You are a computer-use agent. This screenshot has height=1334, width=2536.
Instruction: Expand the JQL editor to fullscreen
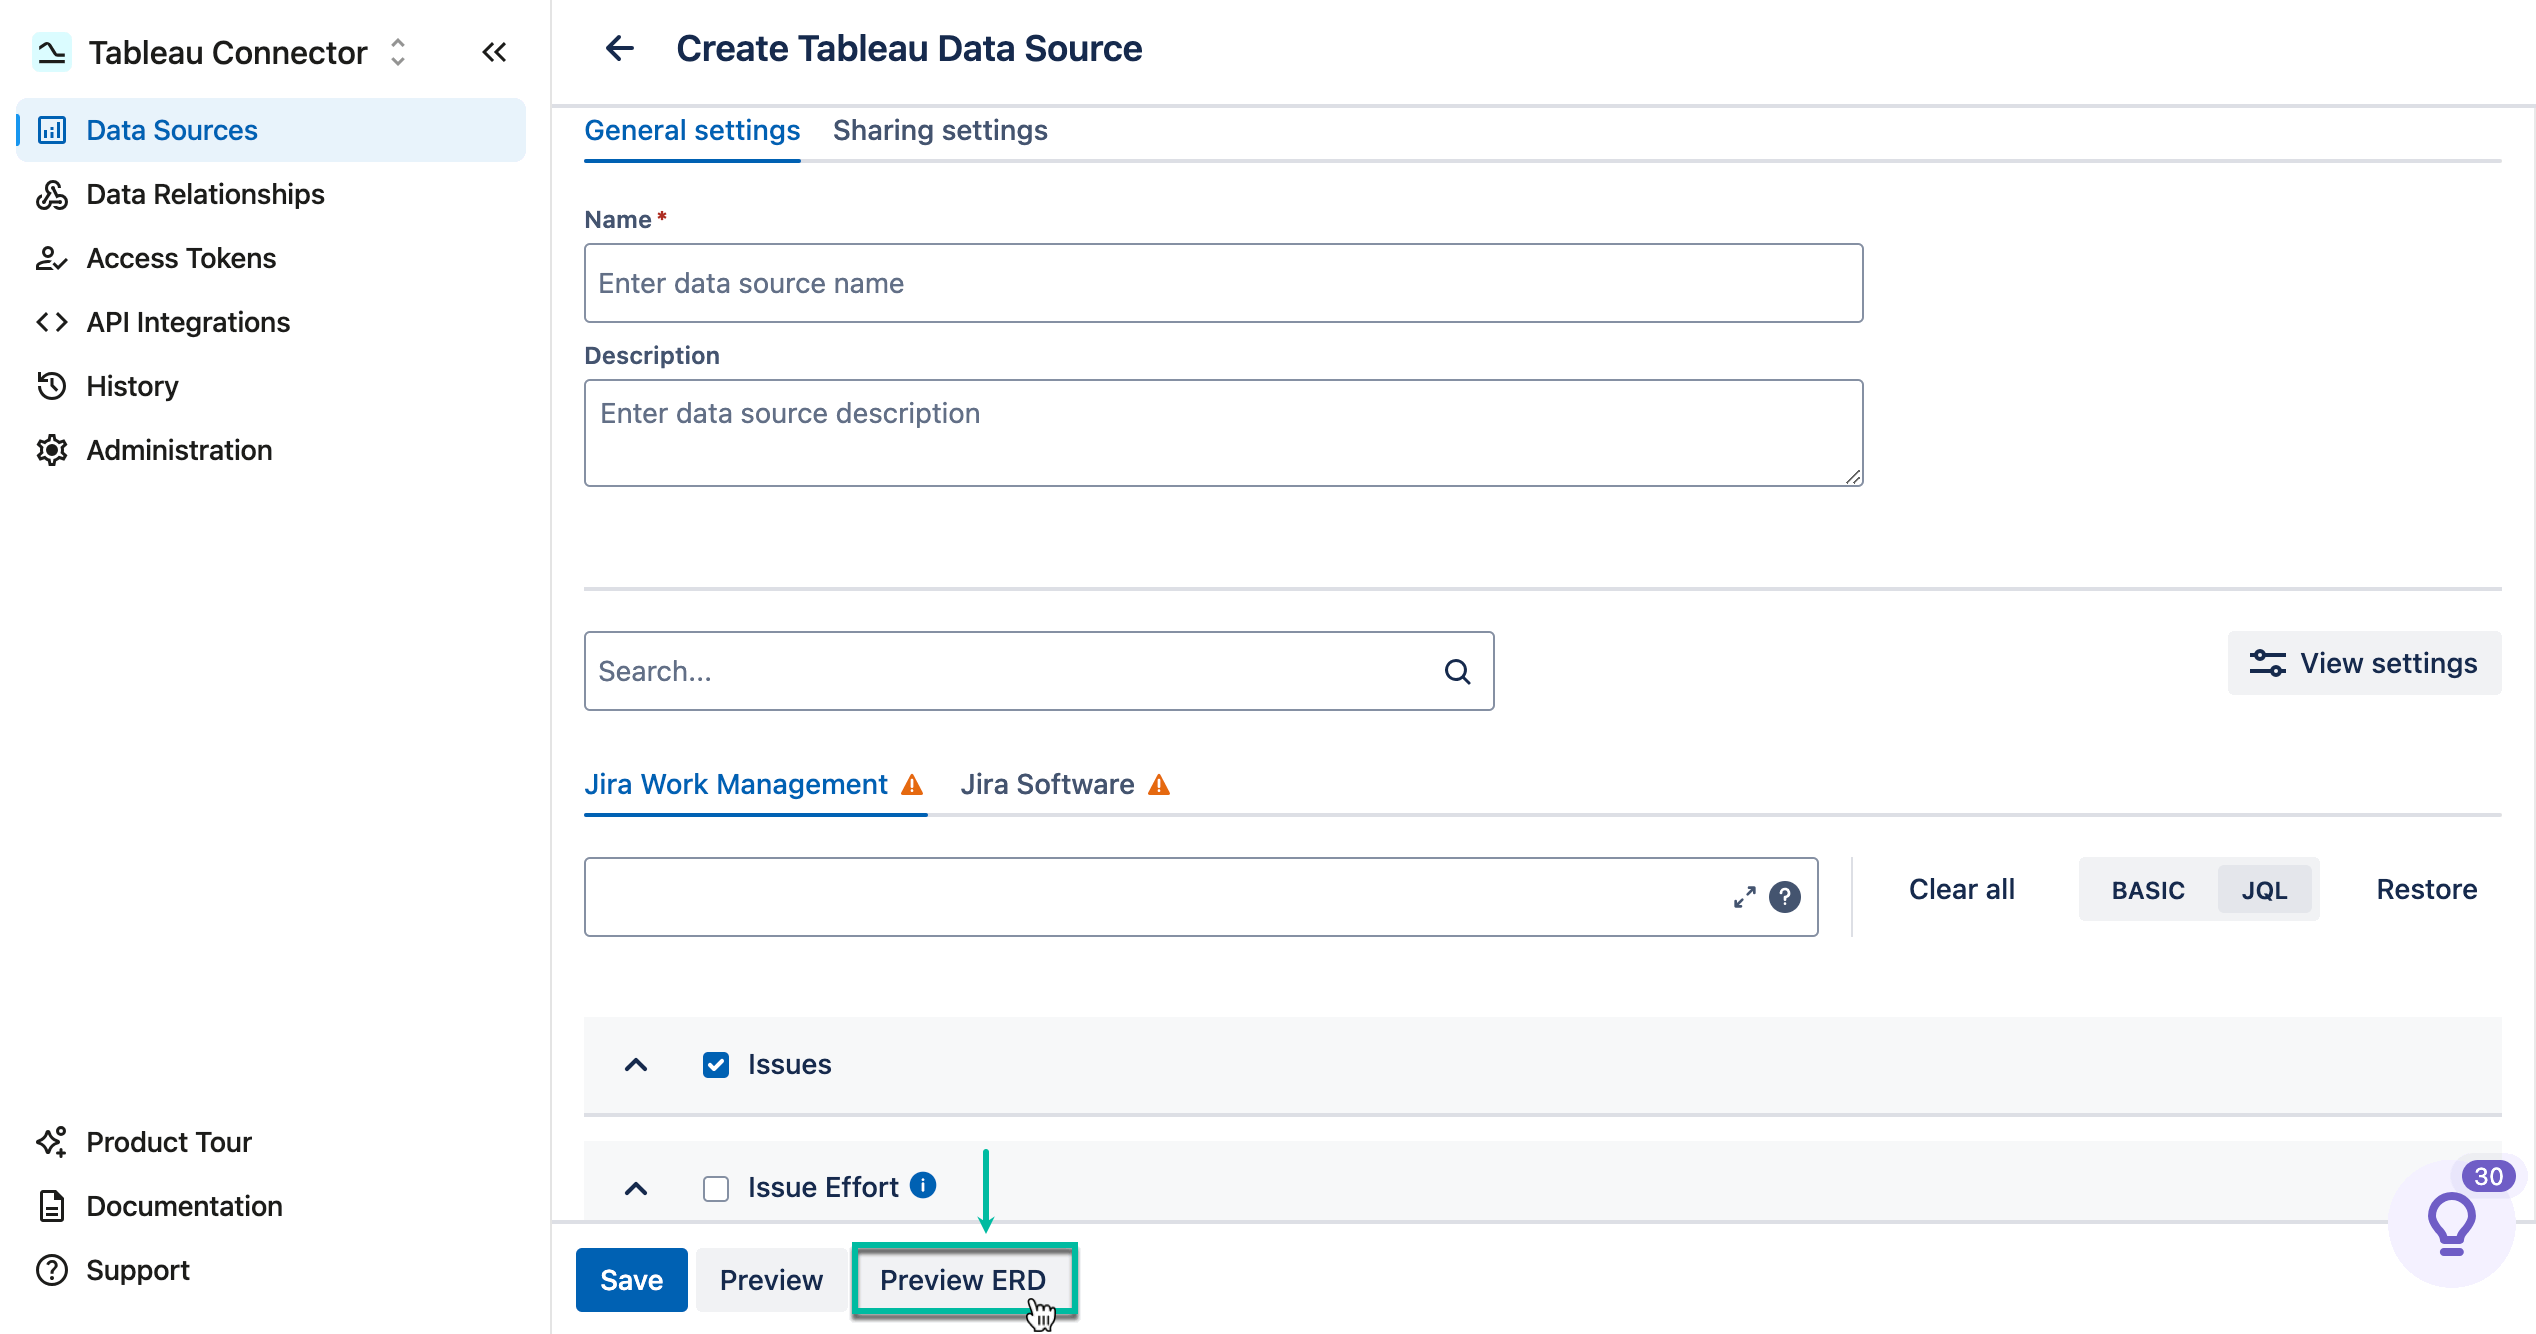[x=1744, y=897]
